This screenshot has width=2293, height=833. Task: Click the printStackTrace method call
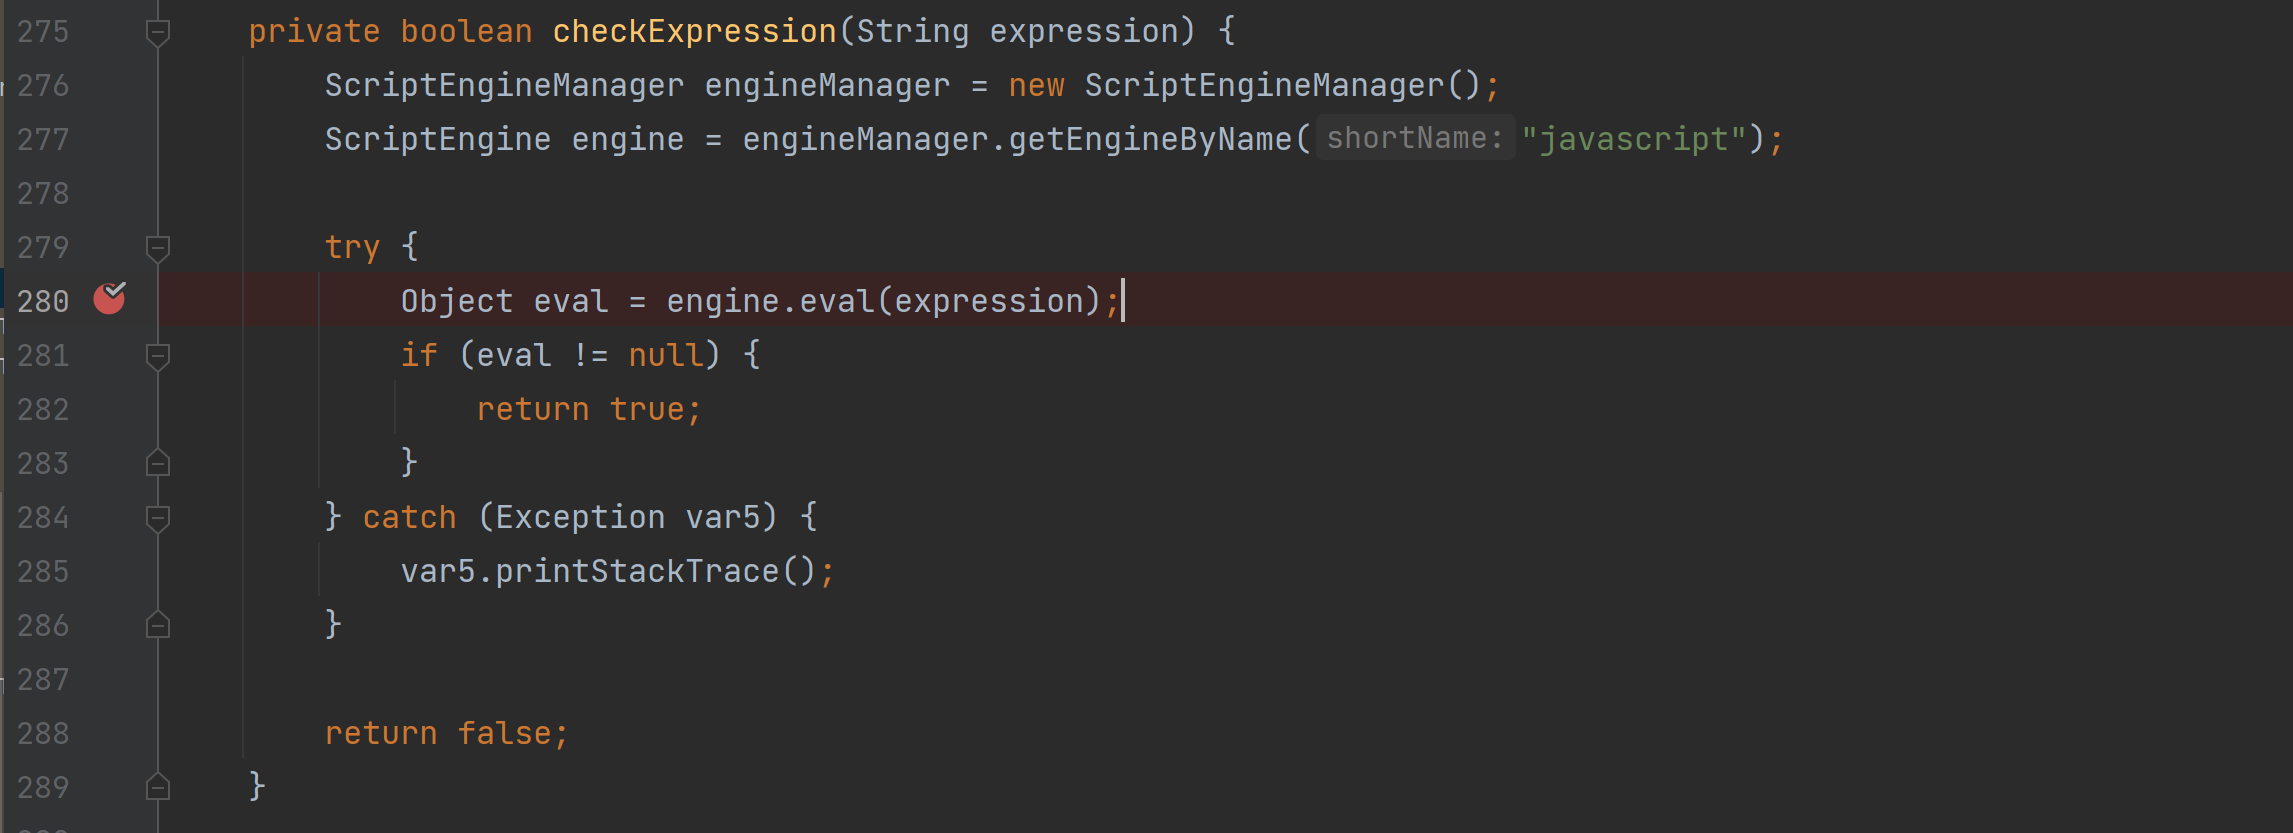(x=636, y=571)
